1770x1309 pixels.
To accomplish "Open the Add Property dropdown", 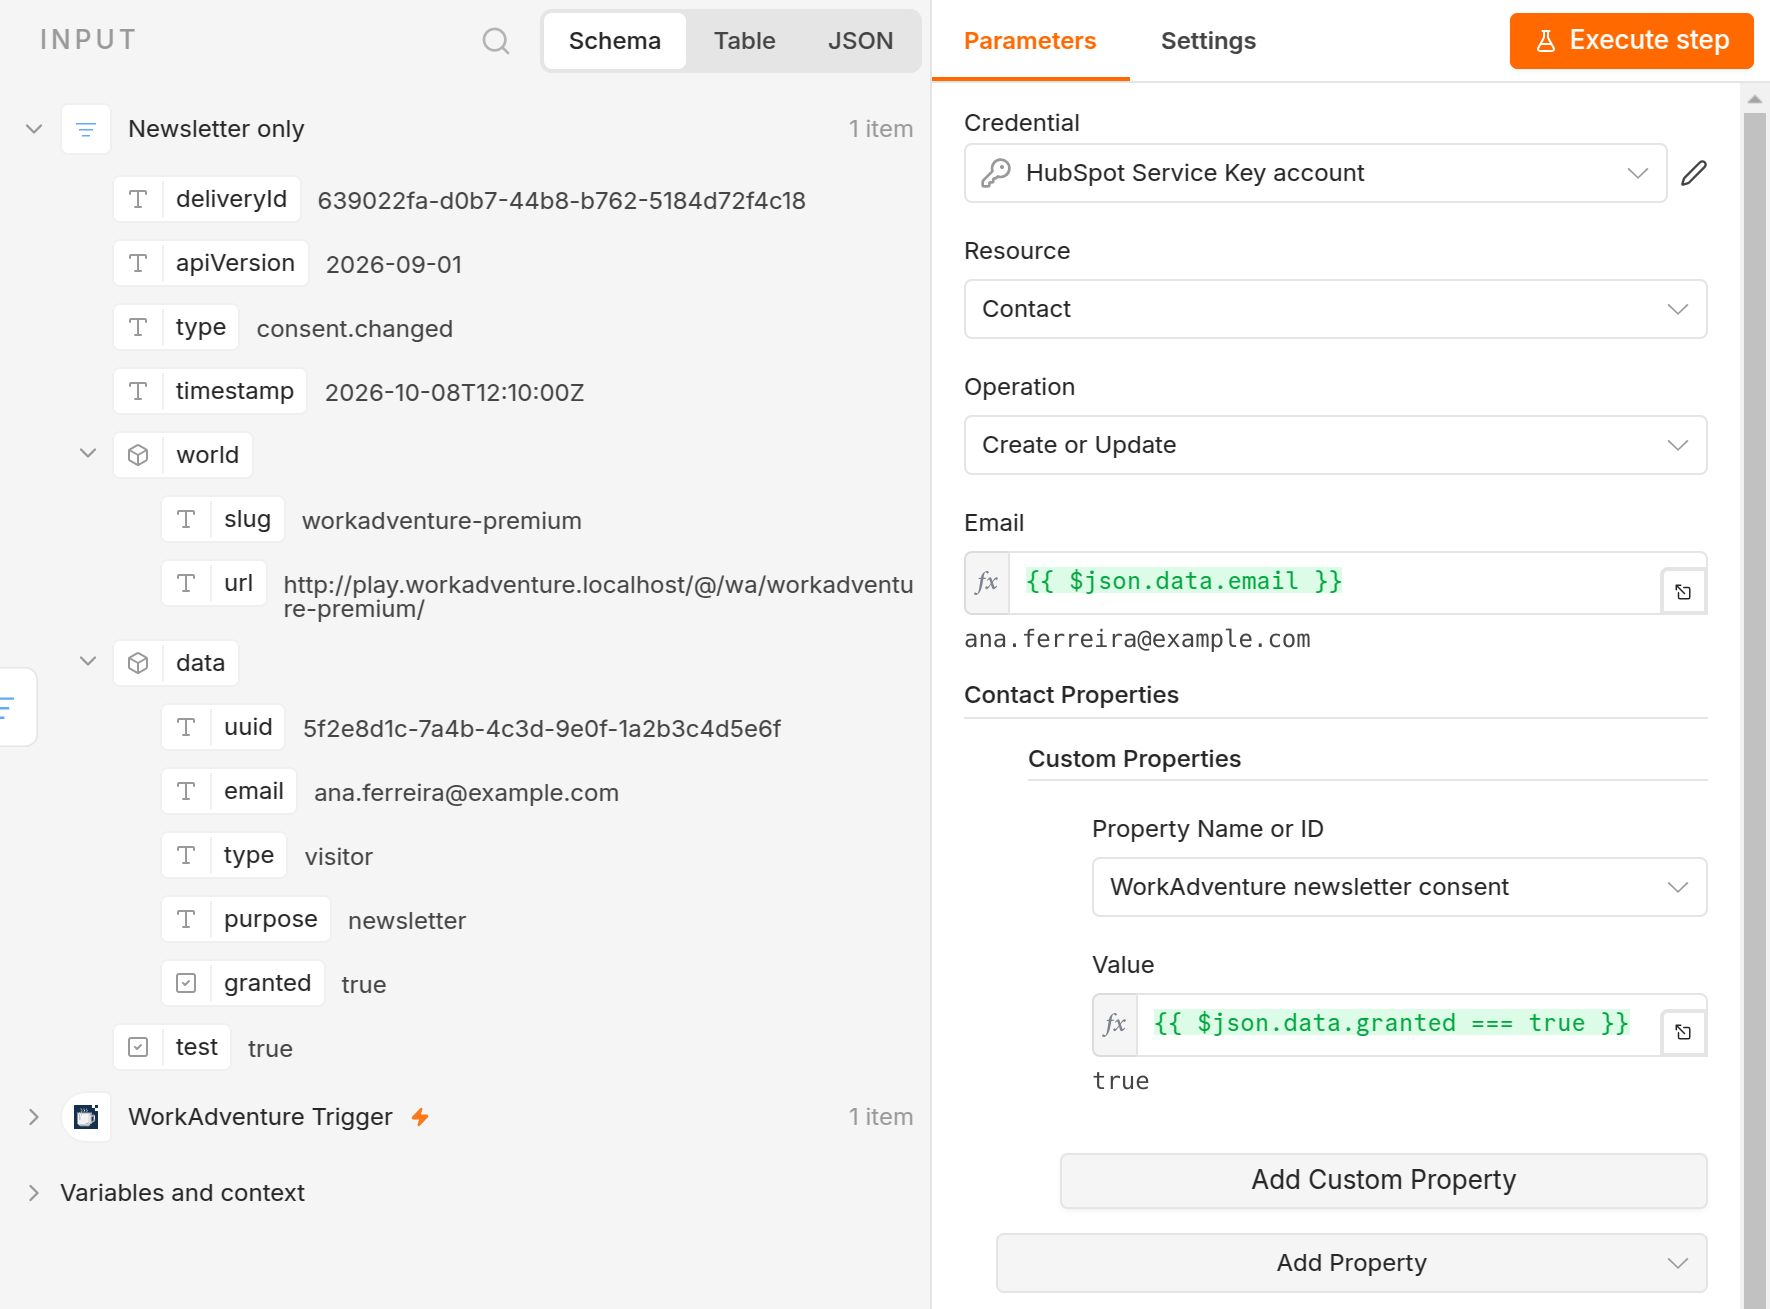I will pos(1351,1263).
